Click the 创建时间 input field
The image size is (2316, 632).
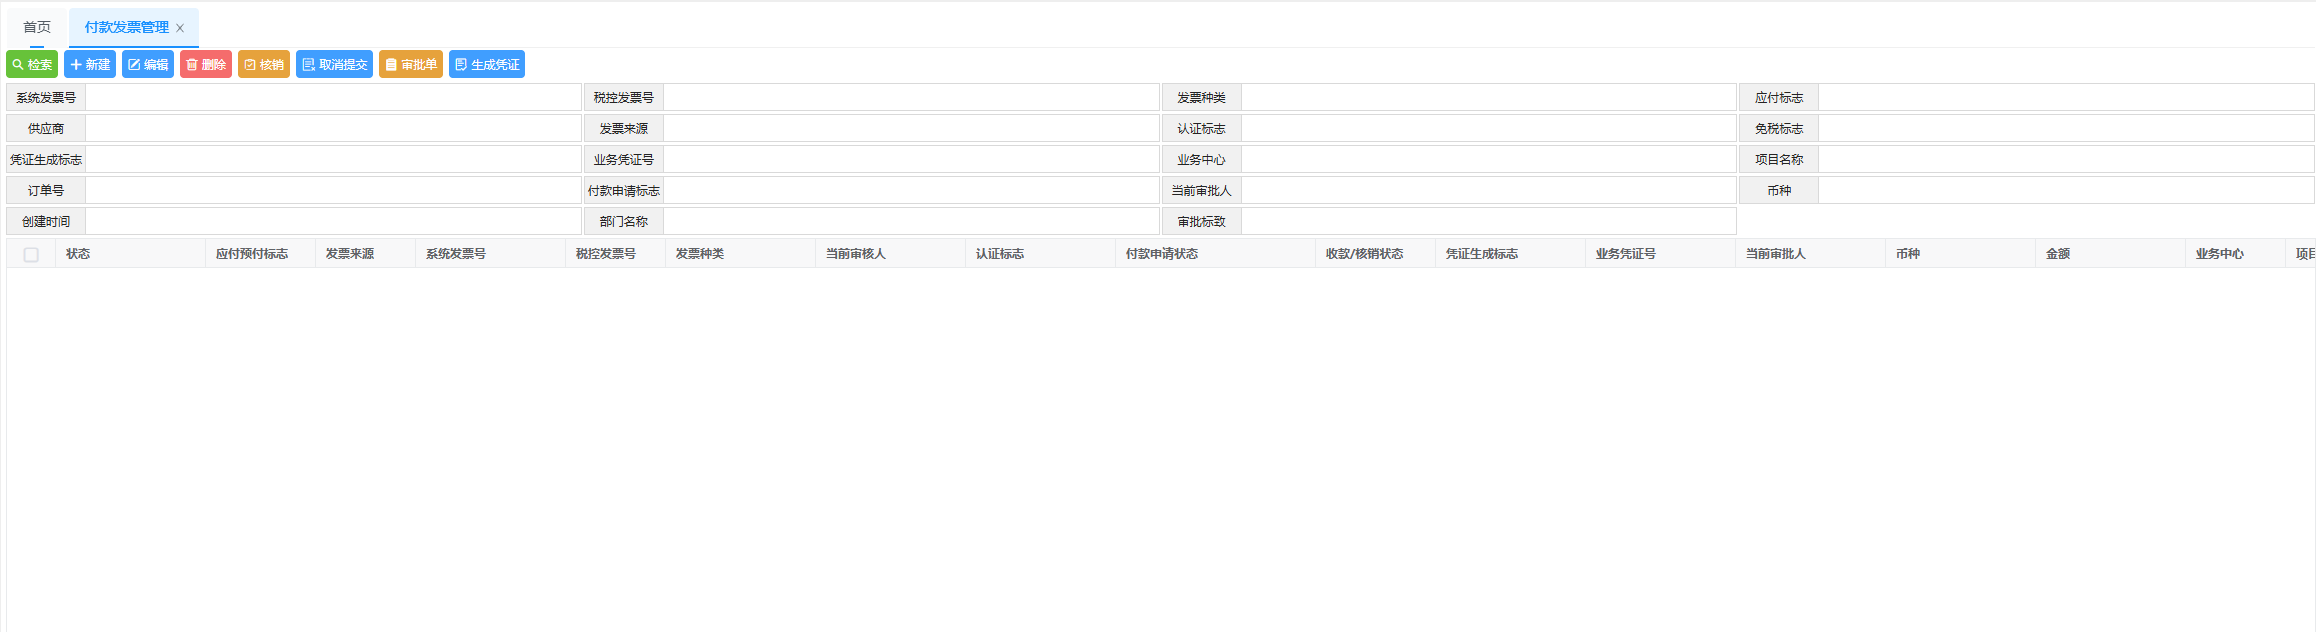(333, 222)
